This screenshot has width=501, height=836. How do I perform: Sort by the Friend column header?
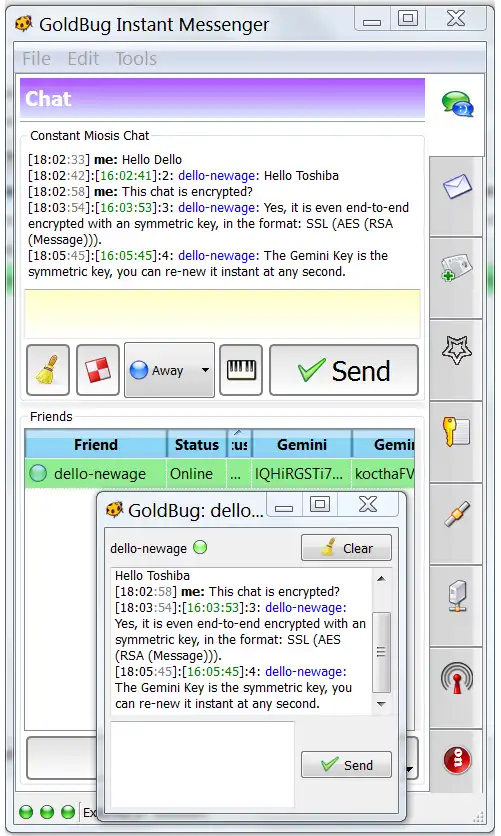coord(96,444)
